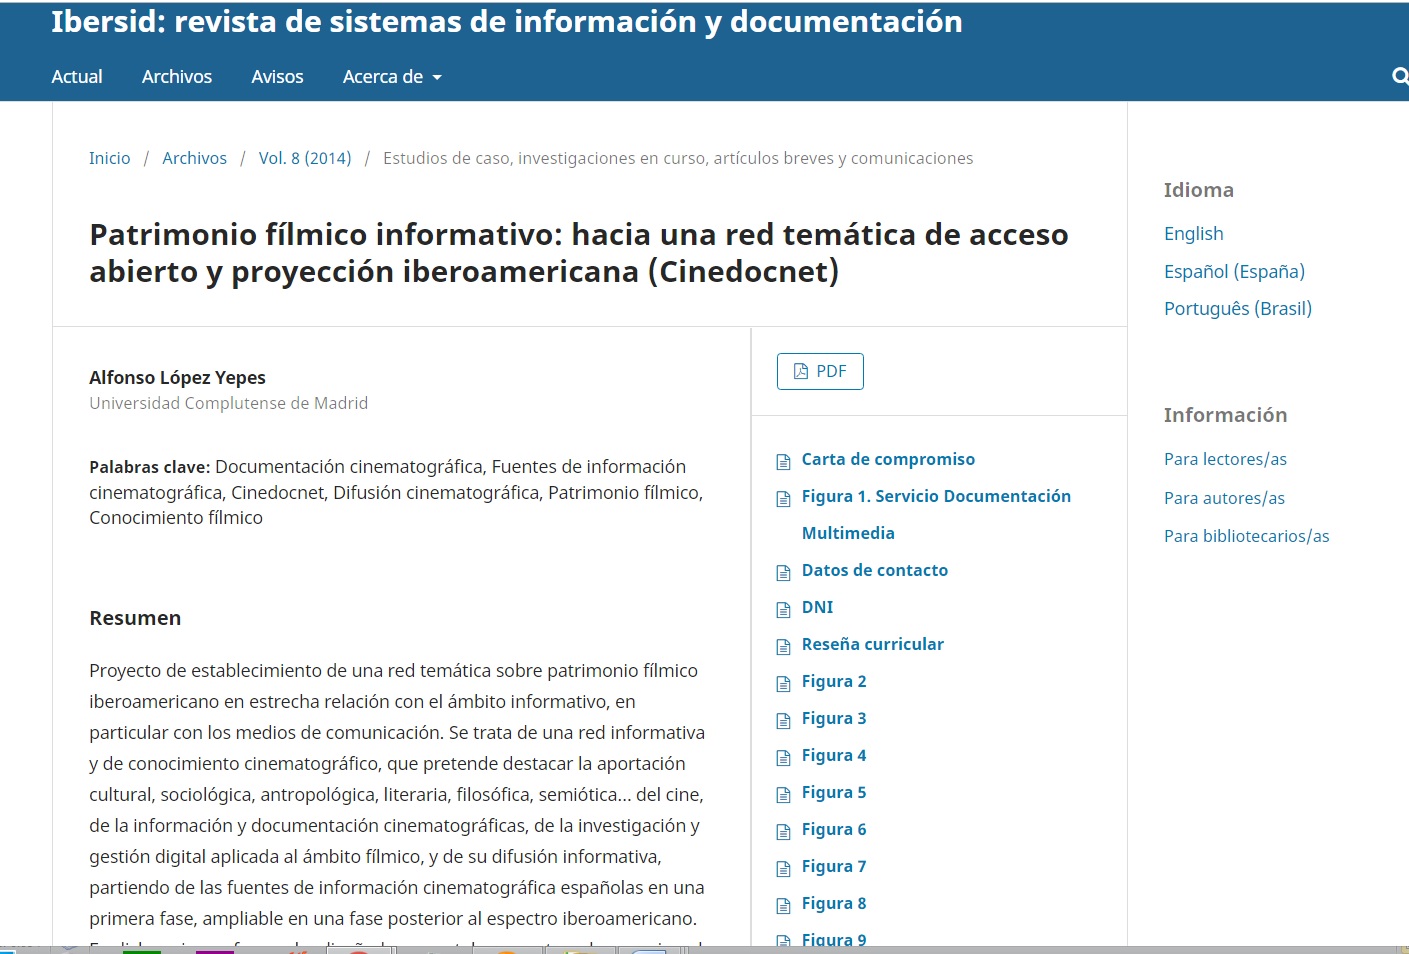Select Archivos in the breadcrumb trail
Viewport: 1409px width, 954px height.
[195, 158]
